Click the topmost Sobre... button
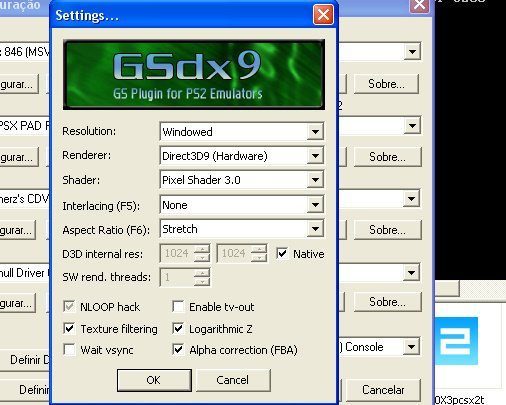506x405 pixels. 386,84
